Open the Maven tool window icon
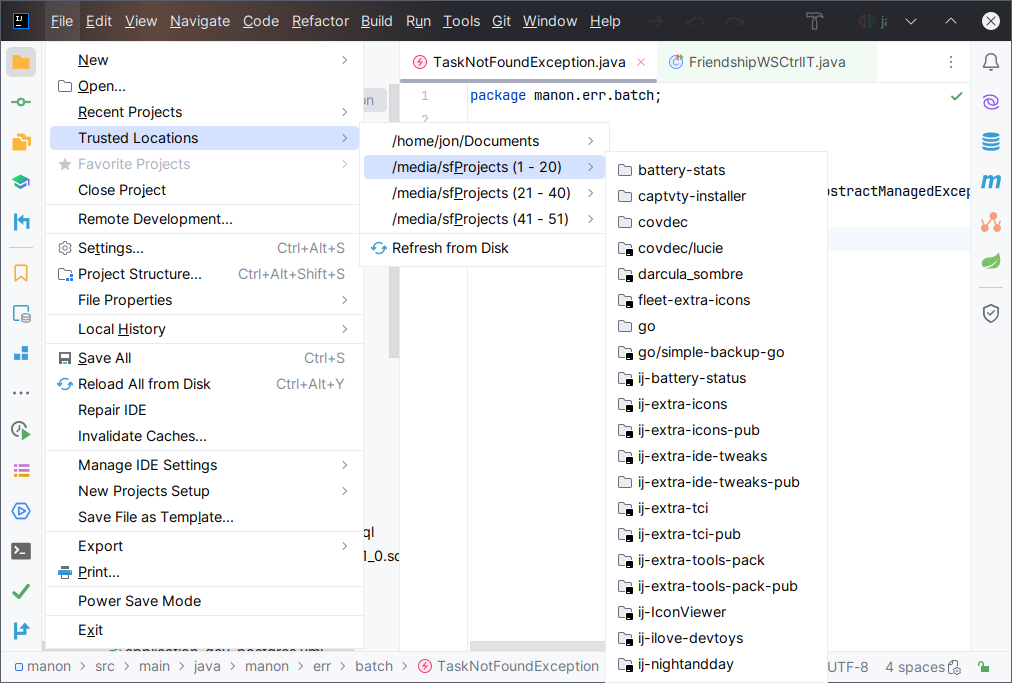This screenshot has width=1012, height=683. click(991, 181)
